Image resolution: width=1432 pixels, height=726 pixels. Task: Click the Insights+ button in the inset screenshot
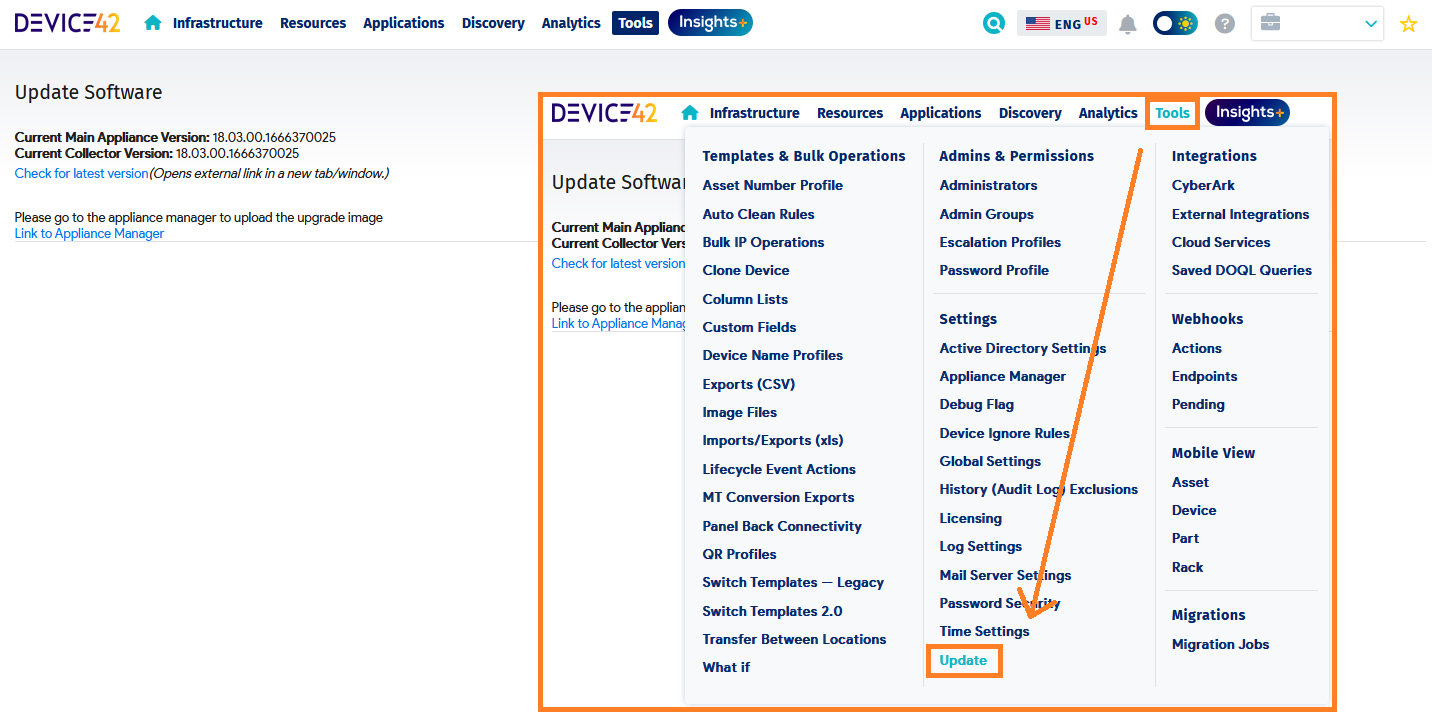click(x=1247, y=113)
